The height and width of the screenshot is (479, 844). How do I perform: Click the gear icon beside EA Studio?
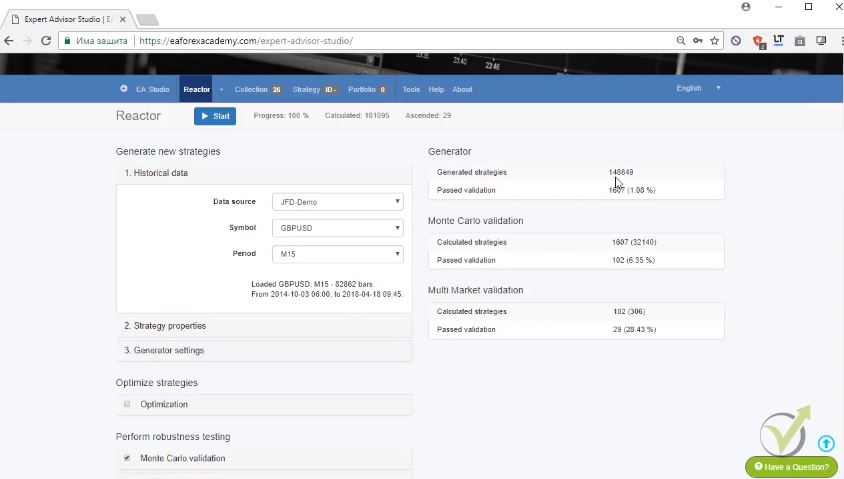click(x=124, y=89)
